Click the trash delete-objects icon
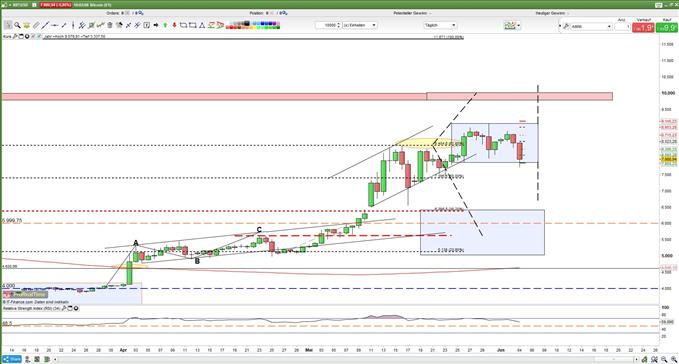The height and width of the screenshot is (364, 679). coord(110,26)
